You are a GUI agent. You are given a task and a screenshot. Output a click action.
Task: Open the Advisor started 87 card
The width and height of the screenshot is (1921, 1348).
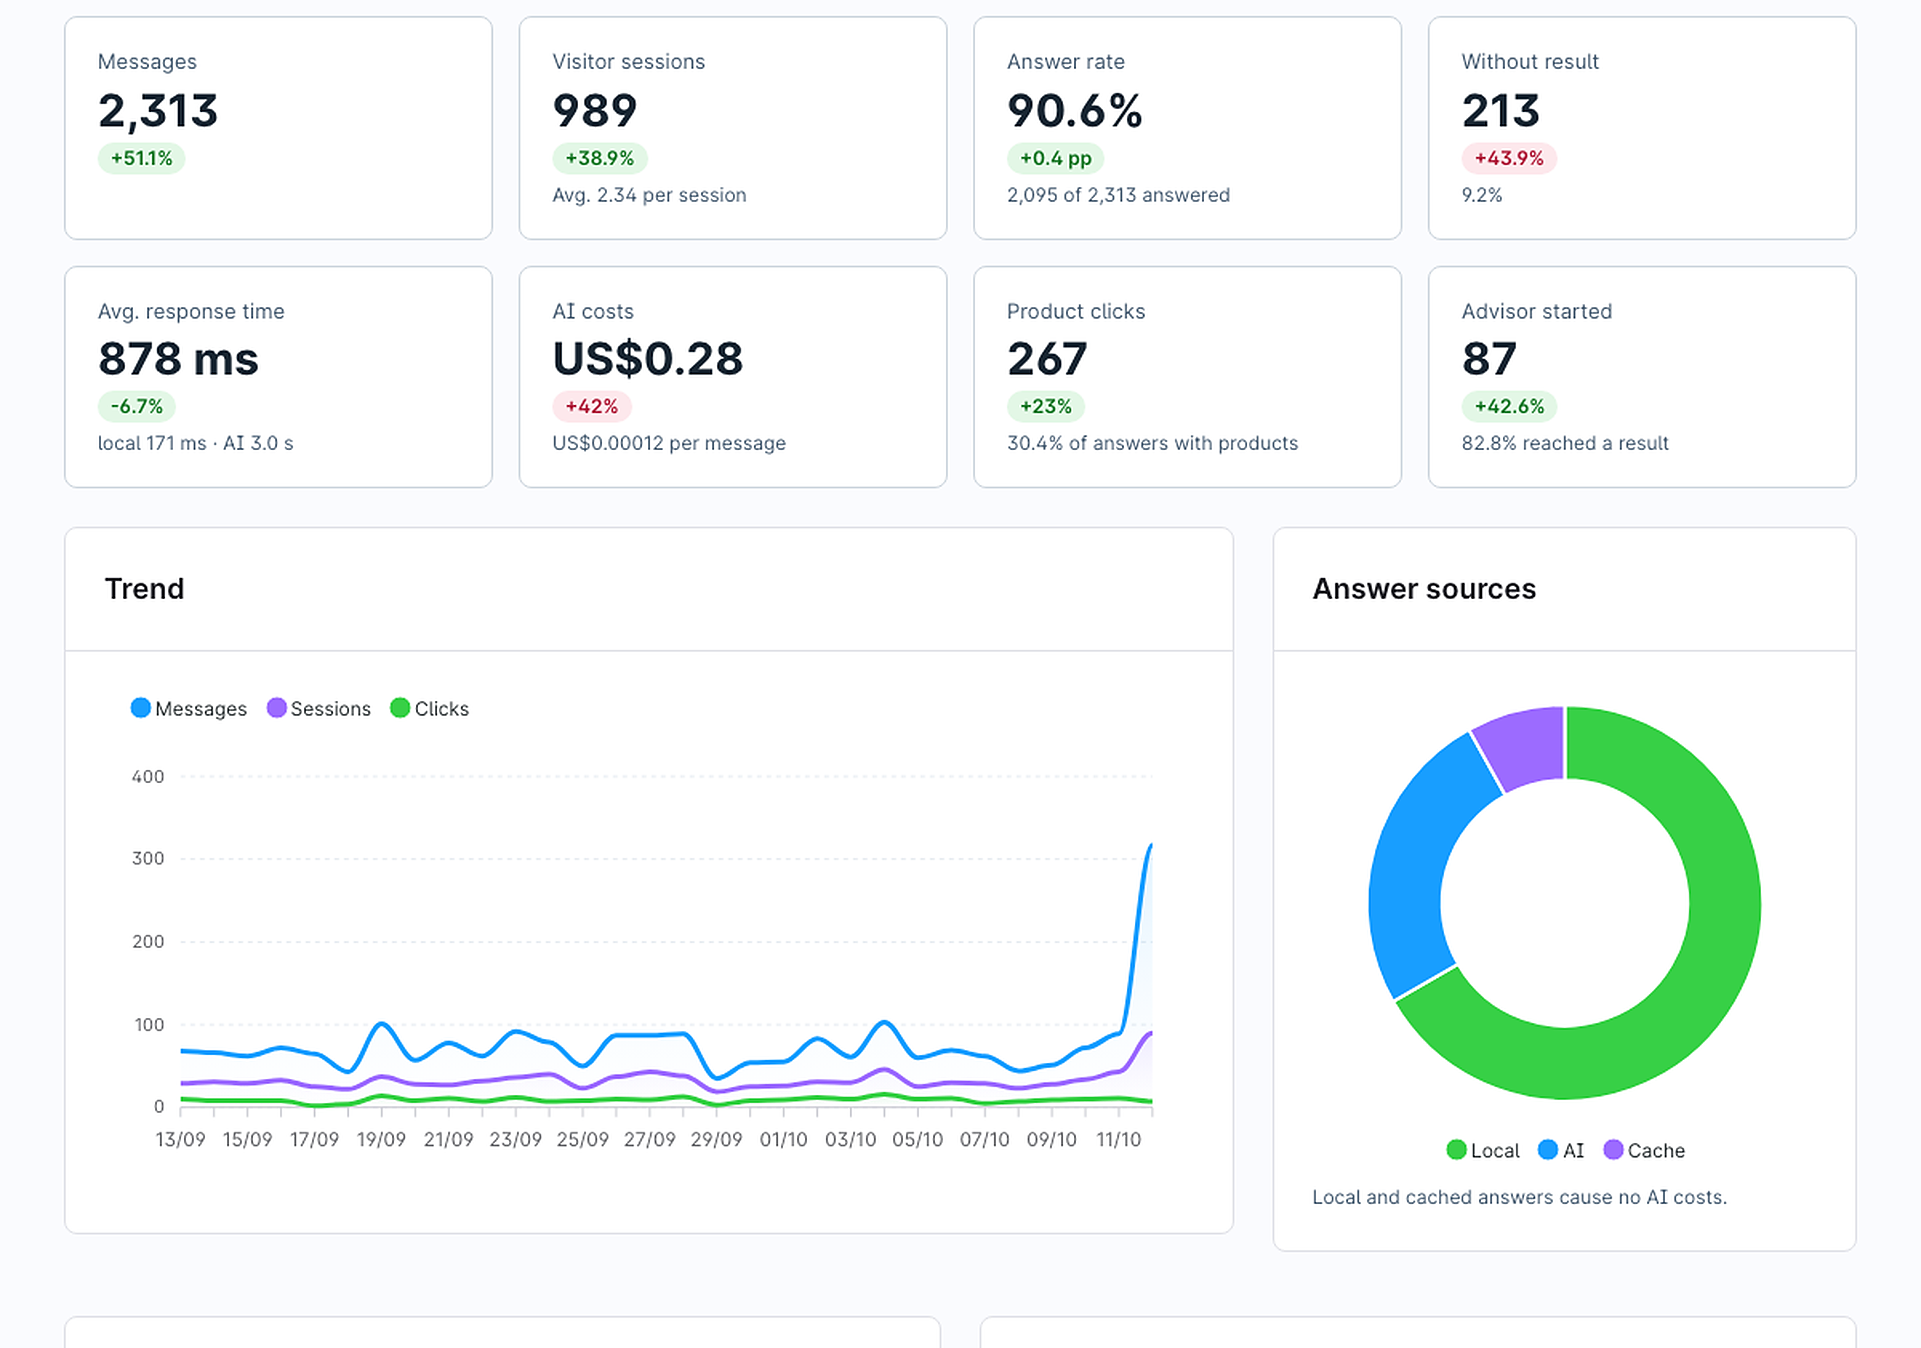[1642, 377]
